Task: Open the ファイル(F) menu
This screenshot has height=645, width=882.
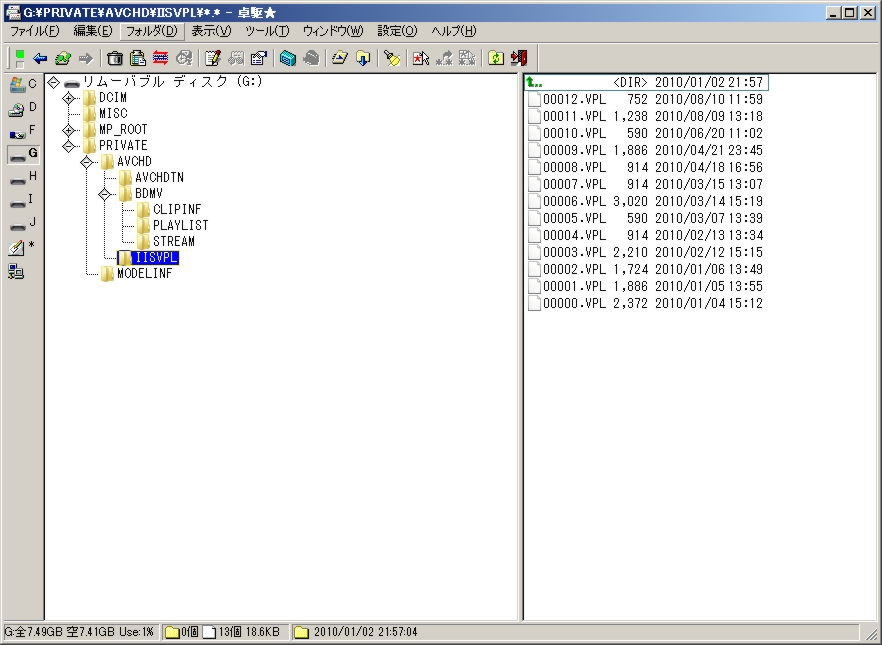Action: pos(34,31)
